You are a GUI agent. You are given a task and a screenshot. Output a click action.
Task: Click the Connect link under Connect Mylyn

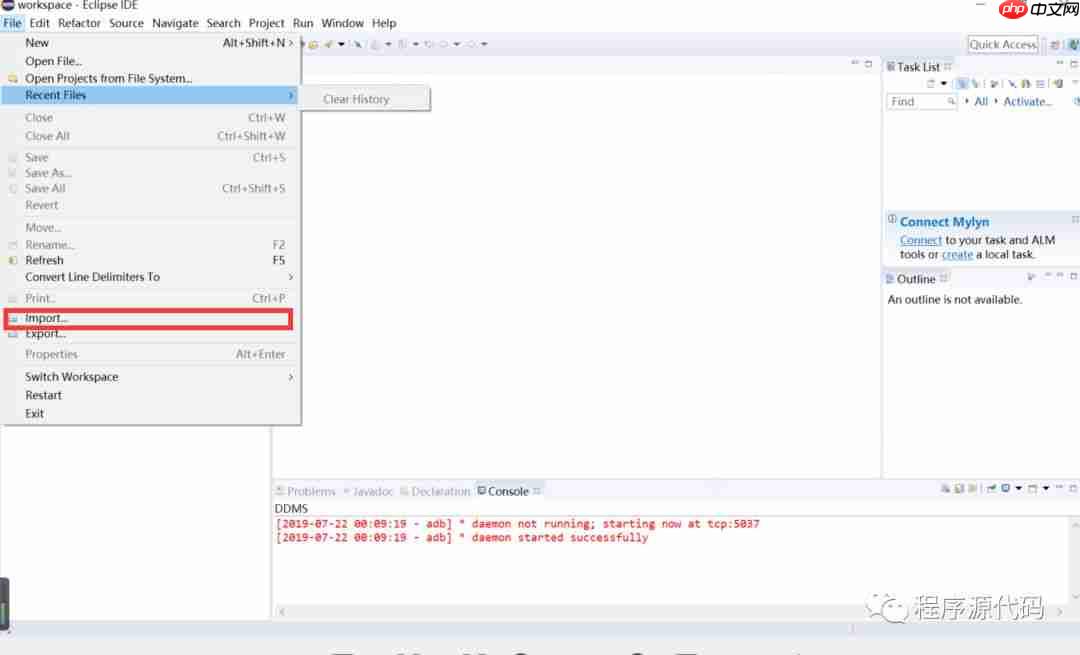(x=920, y=240)
